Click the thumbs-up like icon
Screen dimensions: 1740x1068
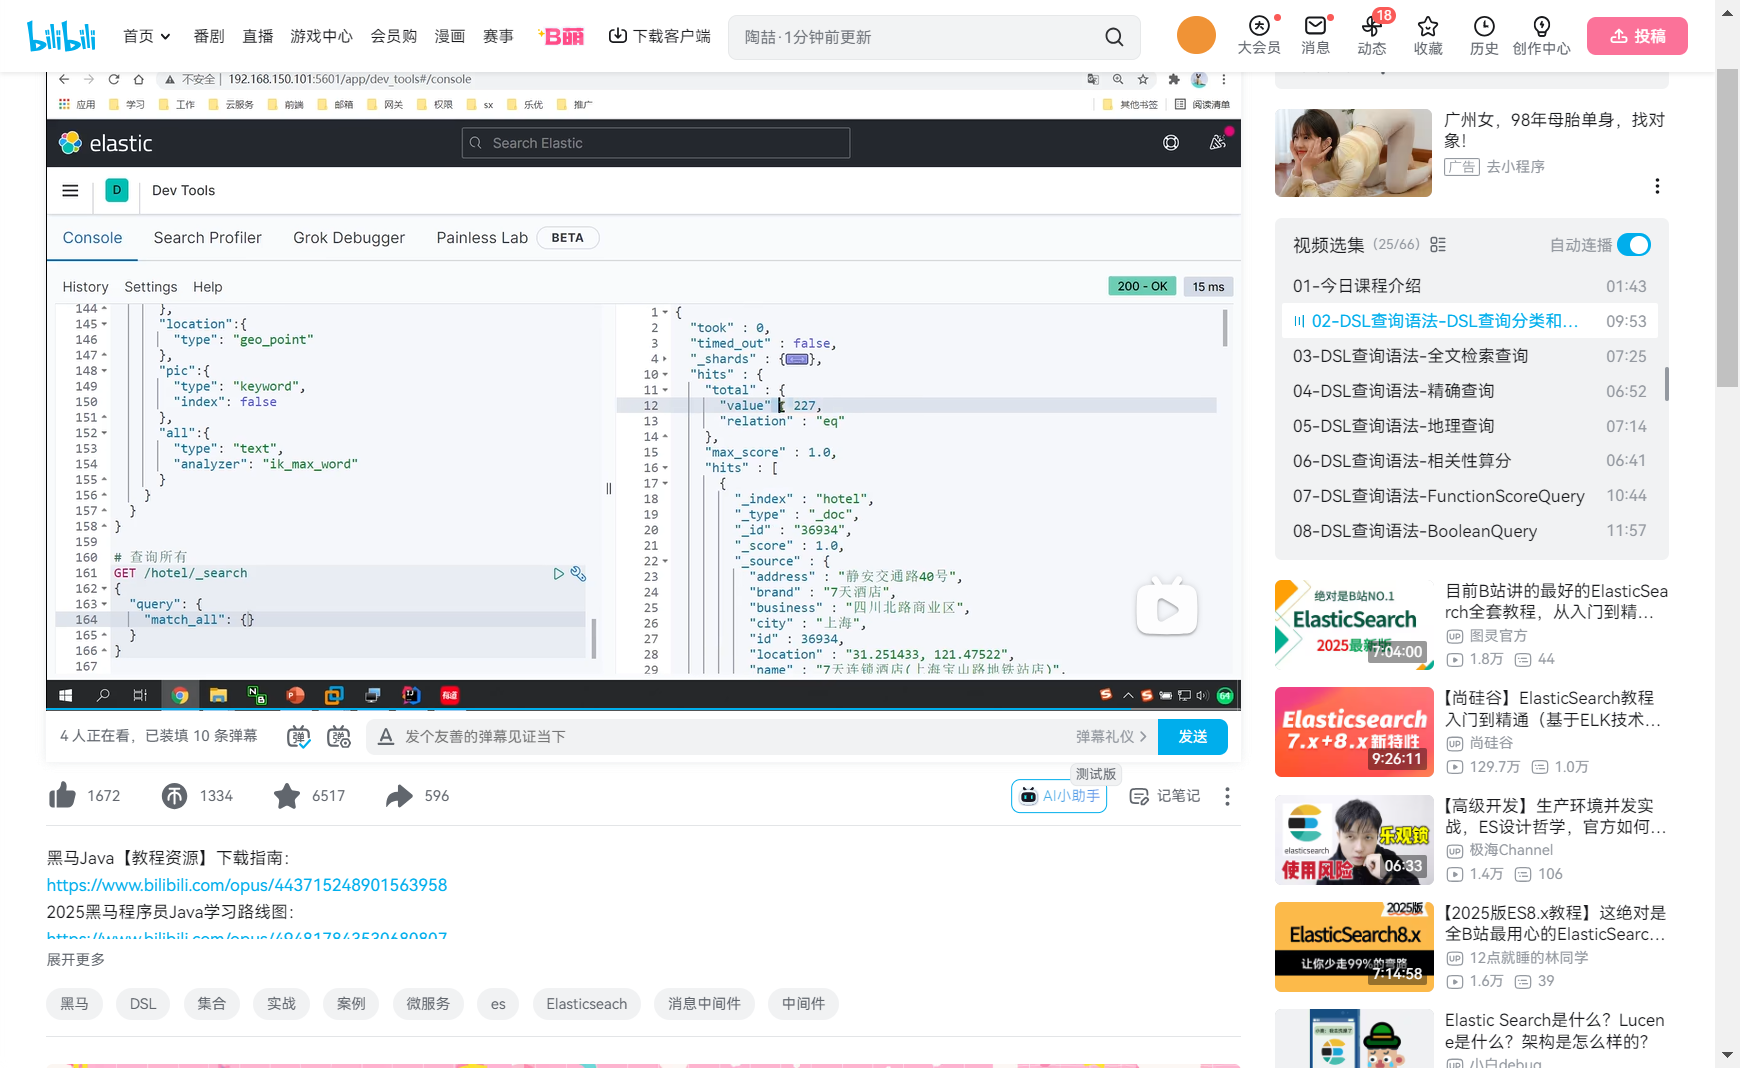61,795
